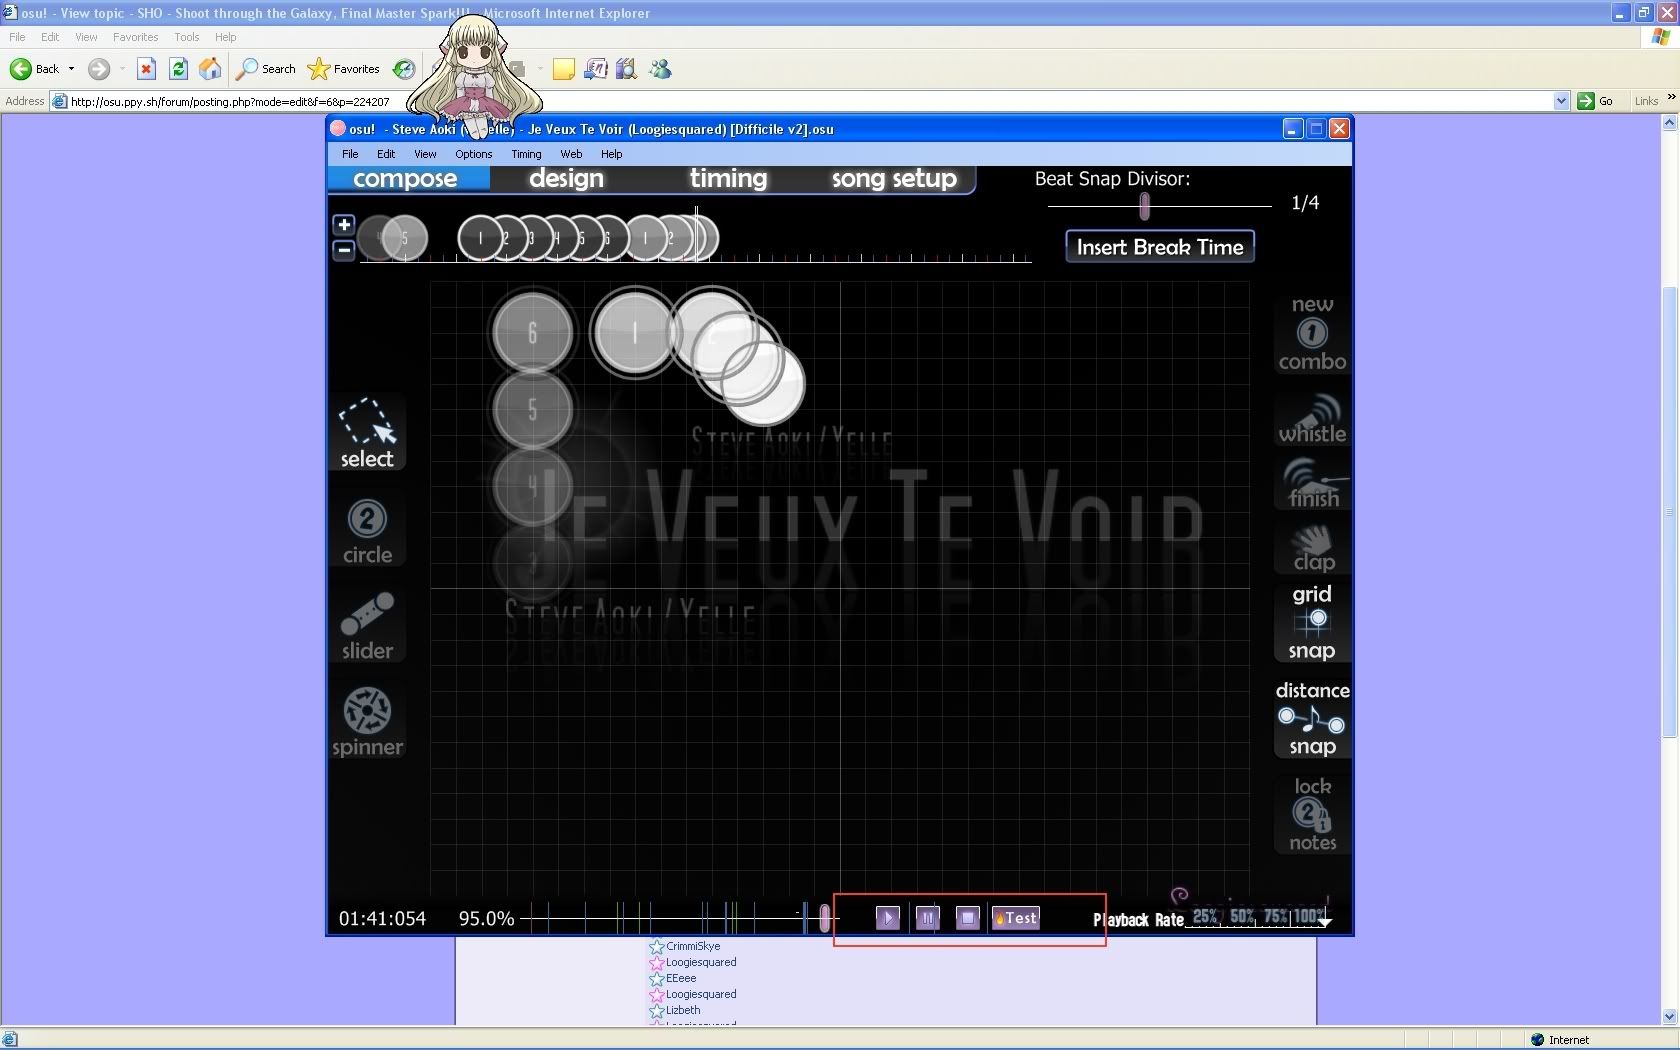Set playback rate to 50%
1680x1050 pixels.
pos(1242,916)
